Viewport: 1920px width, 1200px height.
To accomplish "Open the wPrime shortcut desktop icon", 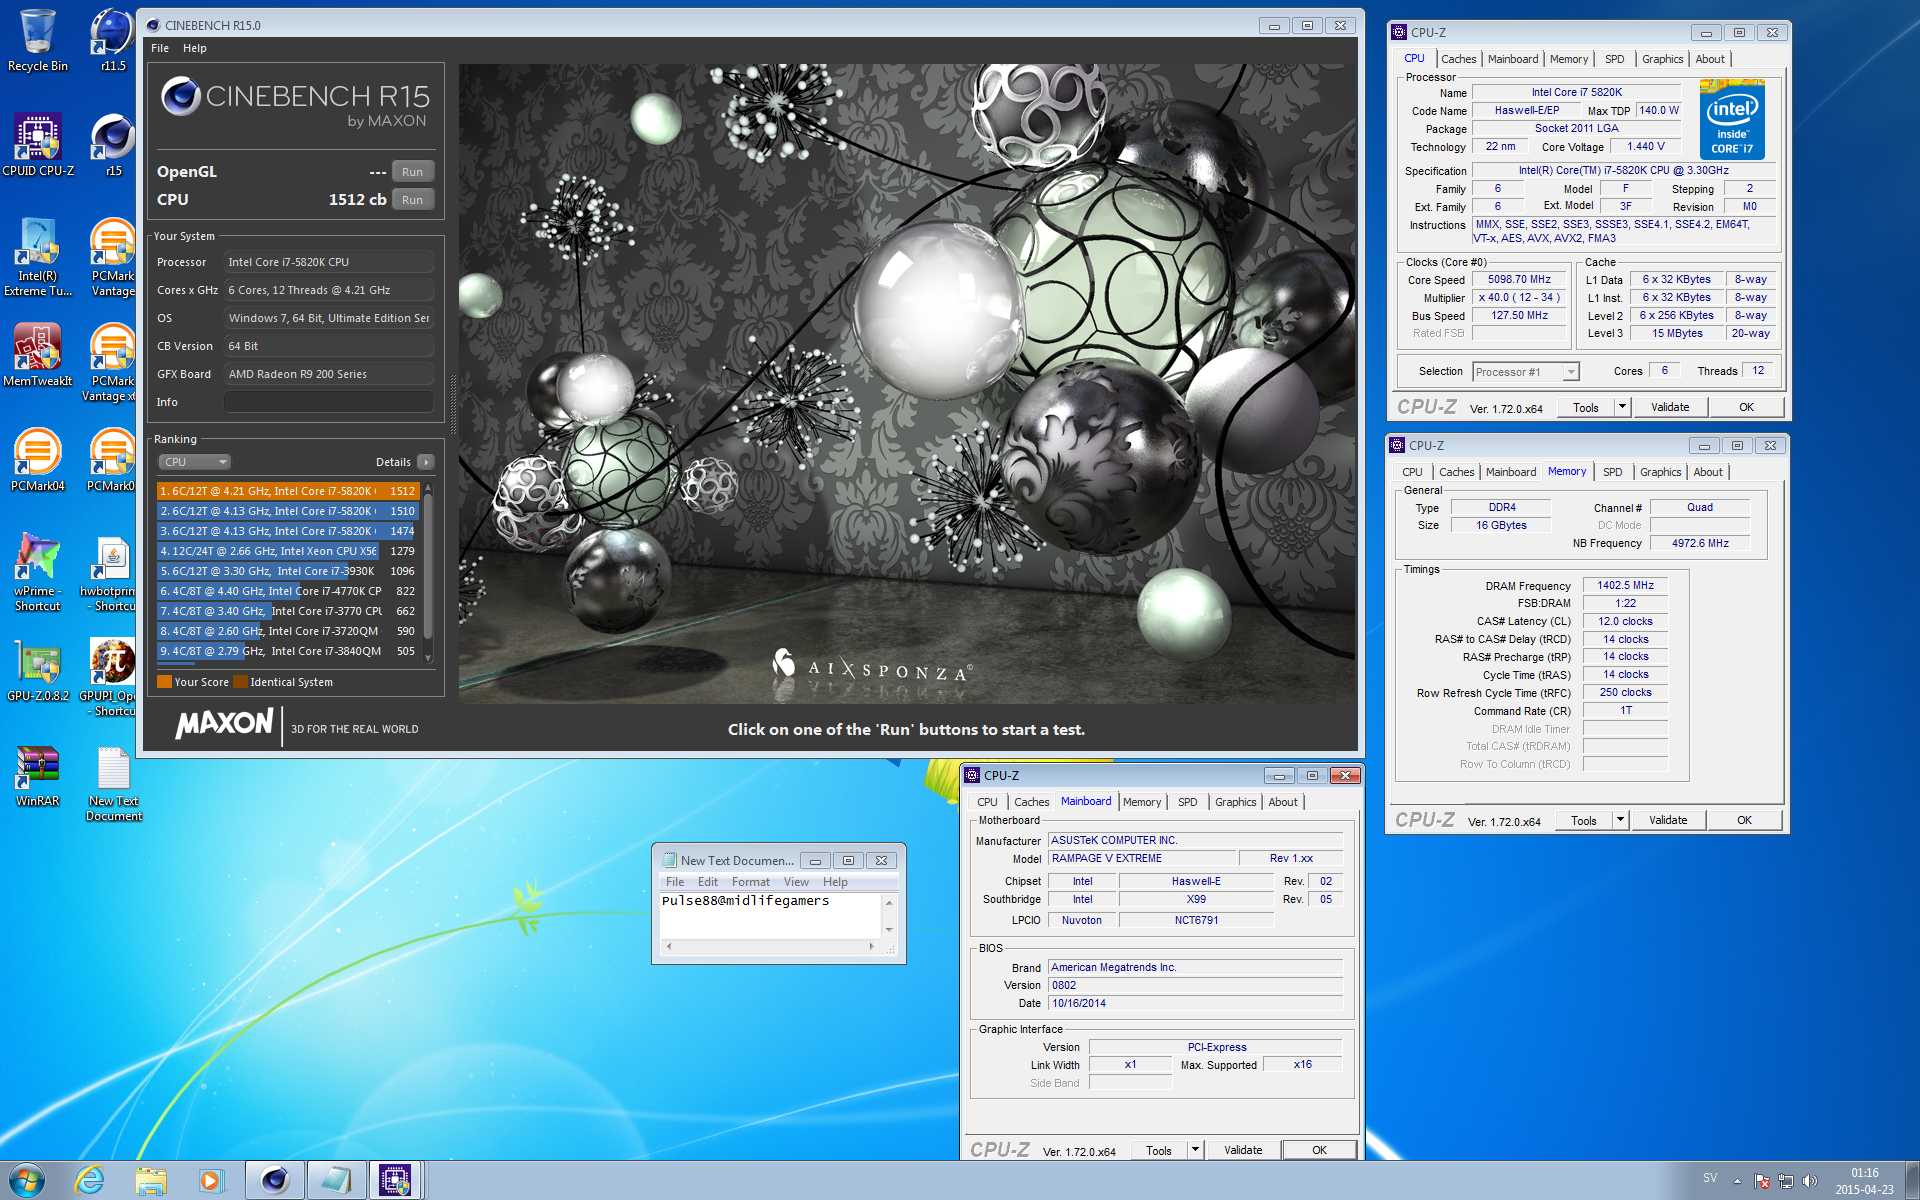I will [38, 572].
